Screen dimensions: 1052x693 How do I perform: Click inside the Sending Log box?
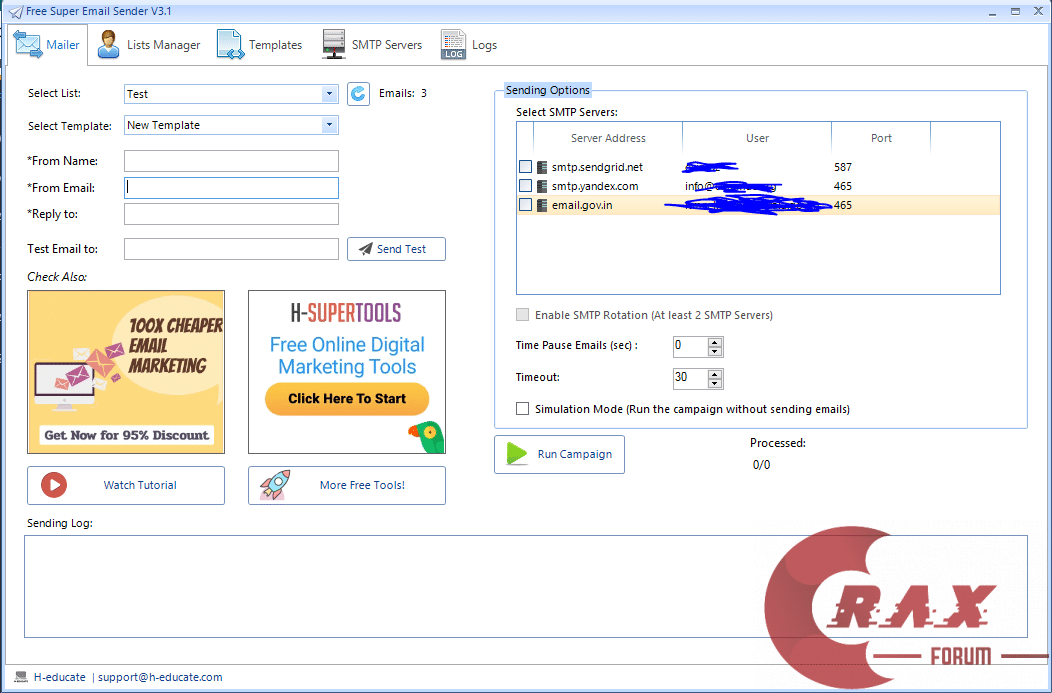point(526,586)
